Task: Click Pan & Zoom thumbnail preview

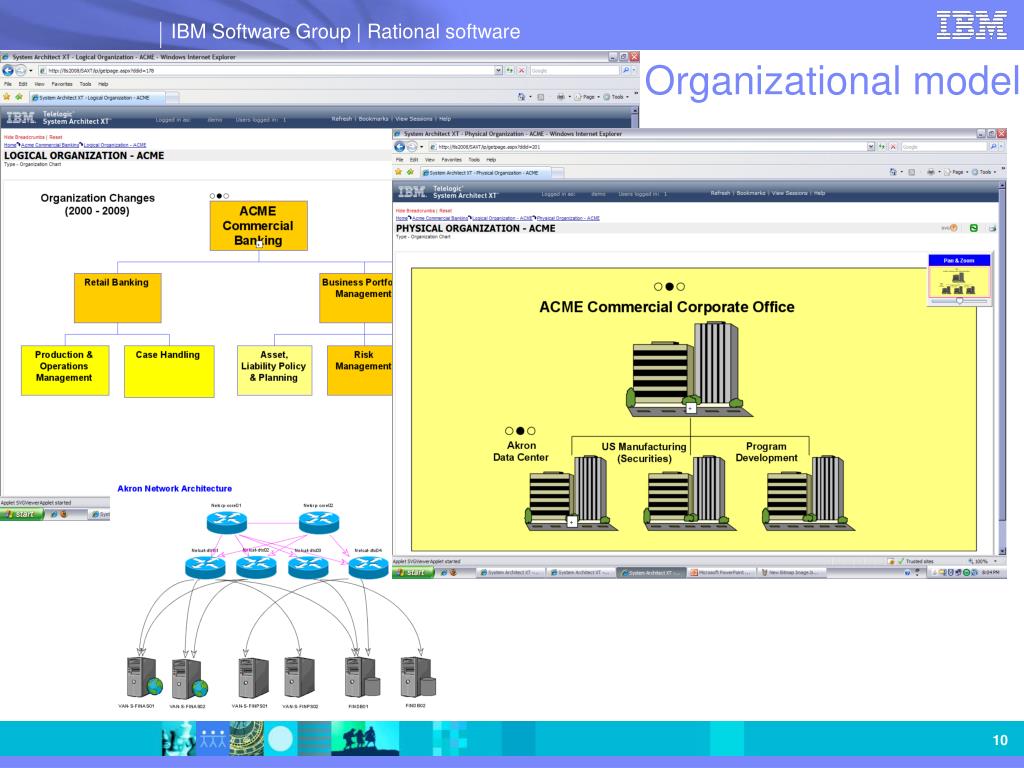Action: point(959,281)
